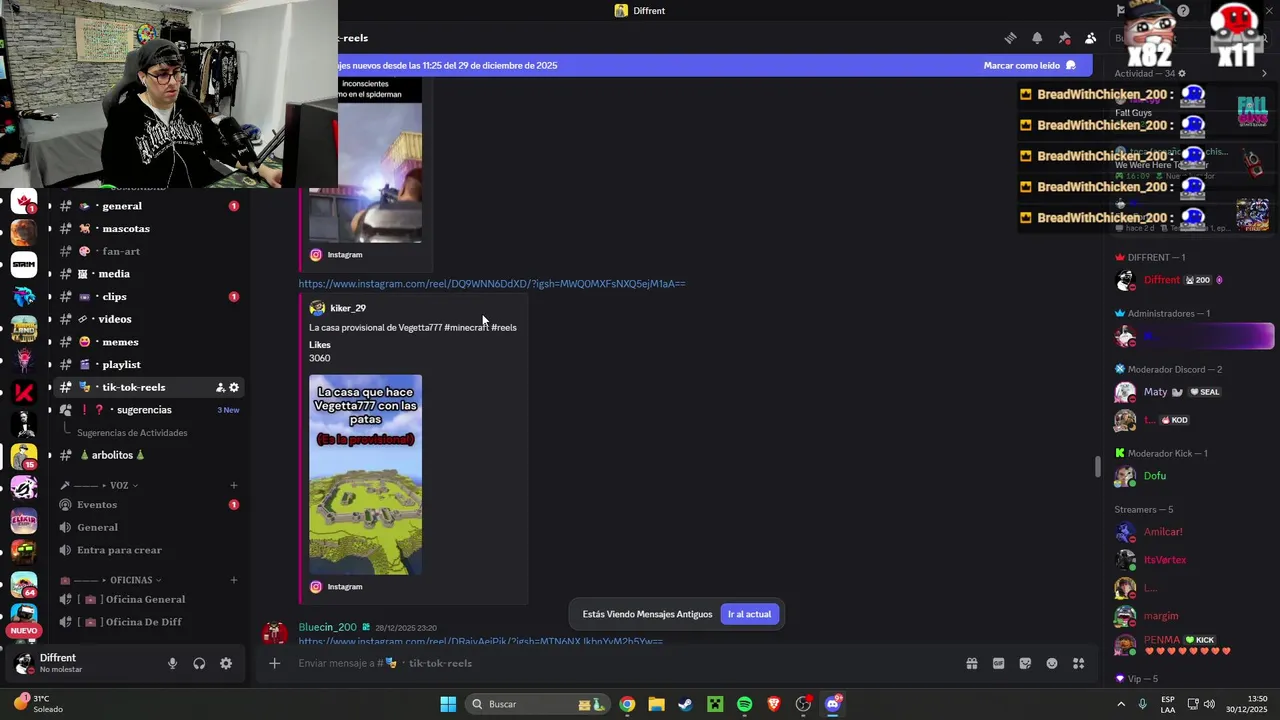The width and height of the screenshot is (1280, 720).
Task: Click the NUEVO unread servers pill
Action: tap(24, 631)
